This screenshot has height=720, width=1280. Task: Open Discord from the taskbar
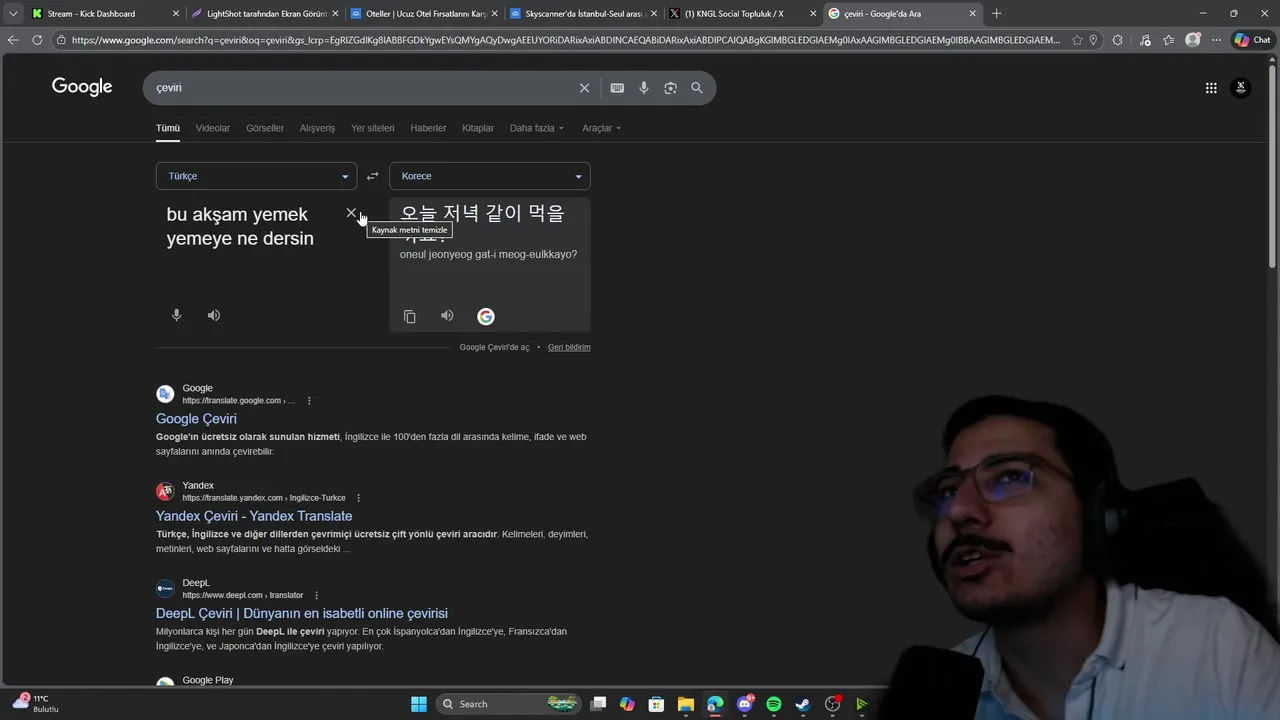point(744,704)
